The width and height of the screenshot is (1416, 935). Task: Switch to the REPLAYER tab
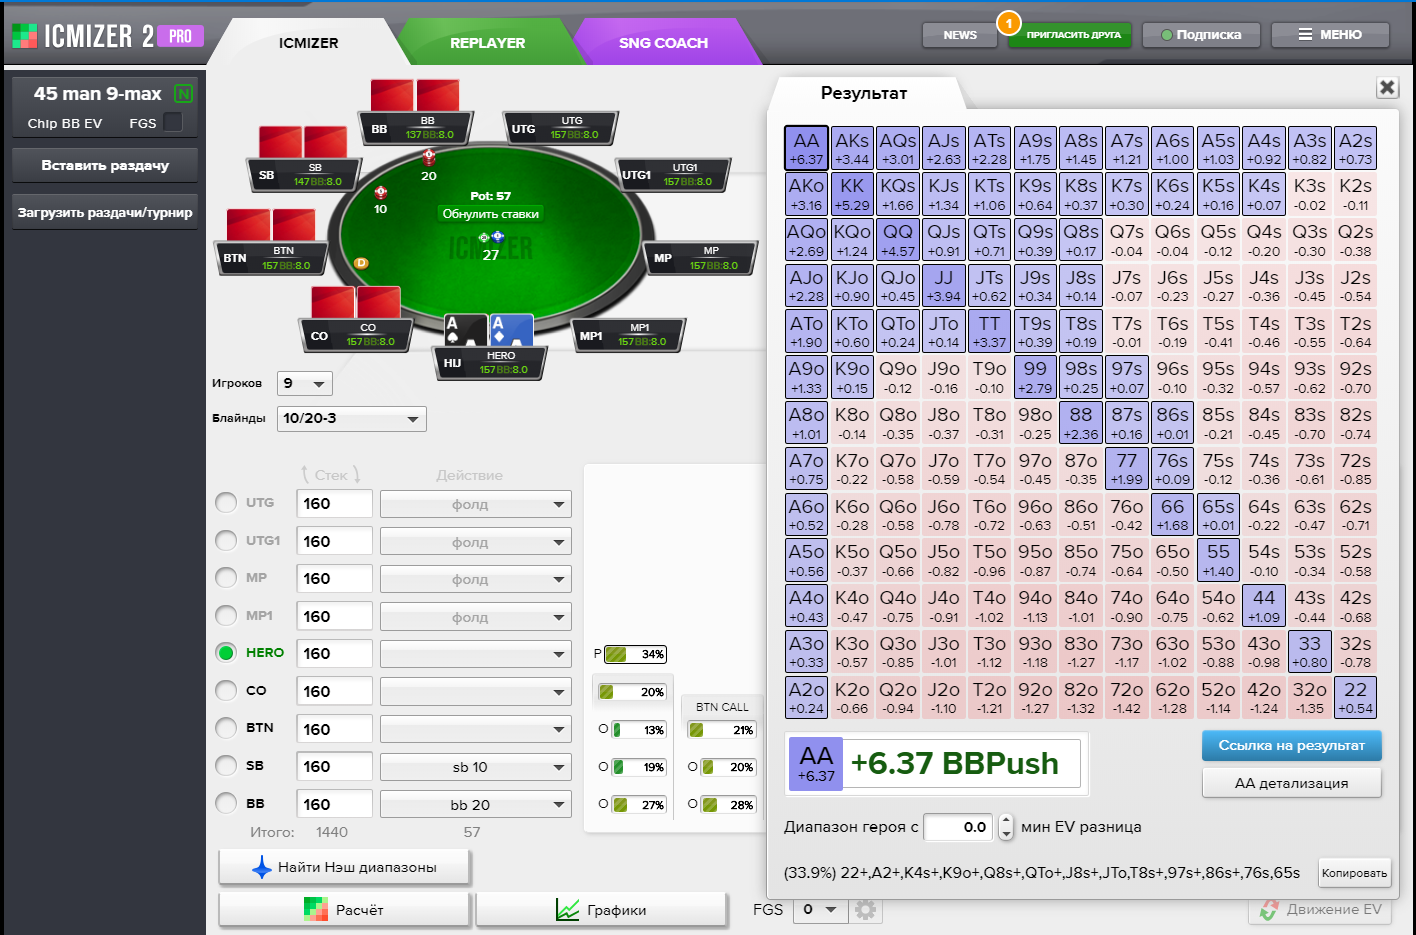(487, 43)
